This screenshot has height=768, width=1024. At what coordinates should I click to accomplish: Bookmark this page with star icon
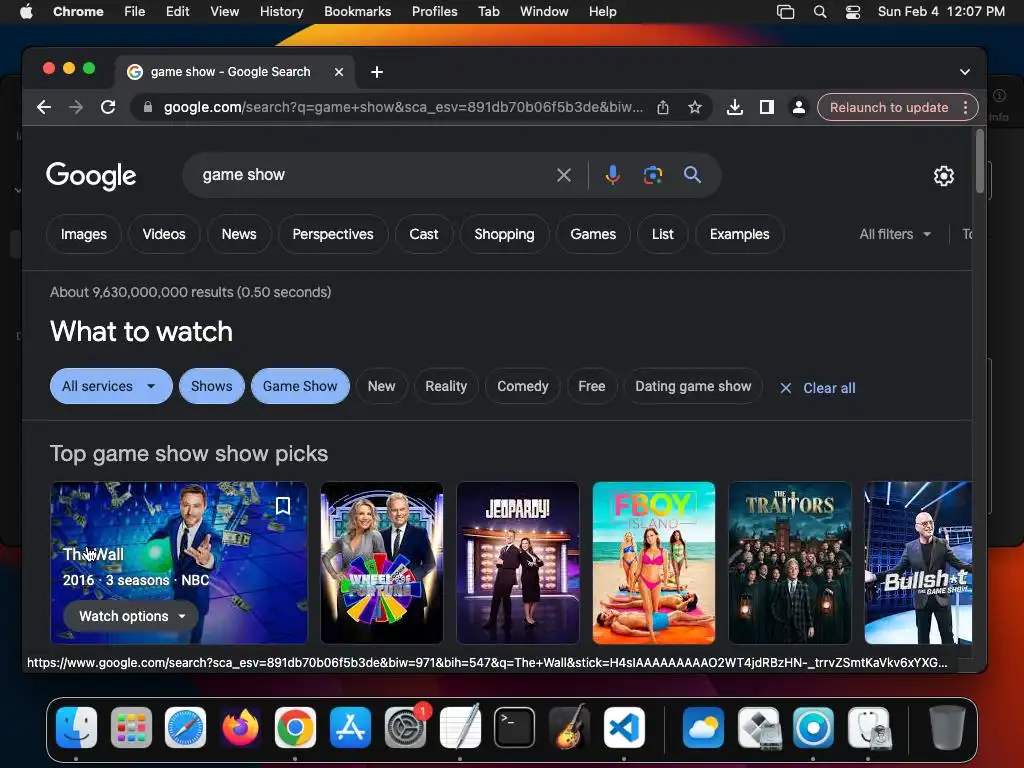tap(695, 107)
